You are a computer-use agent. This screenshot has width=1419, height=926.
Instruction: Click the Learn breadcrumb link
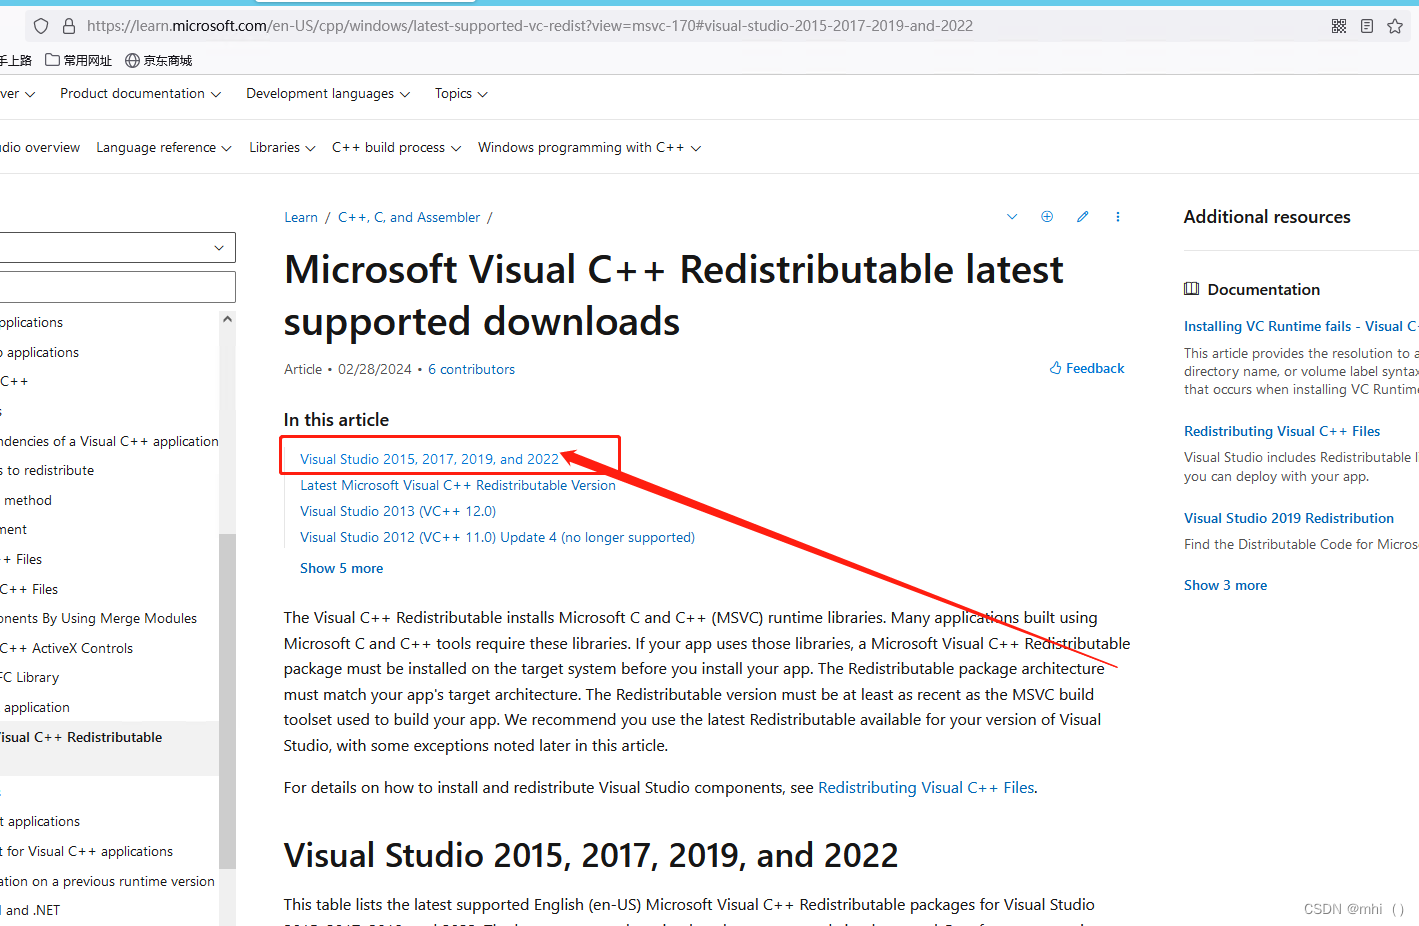(x=301, y=217)
